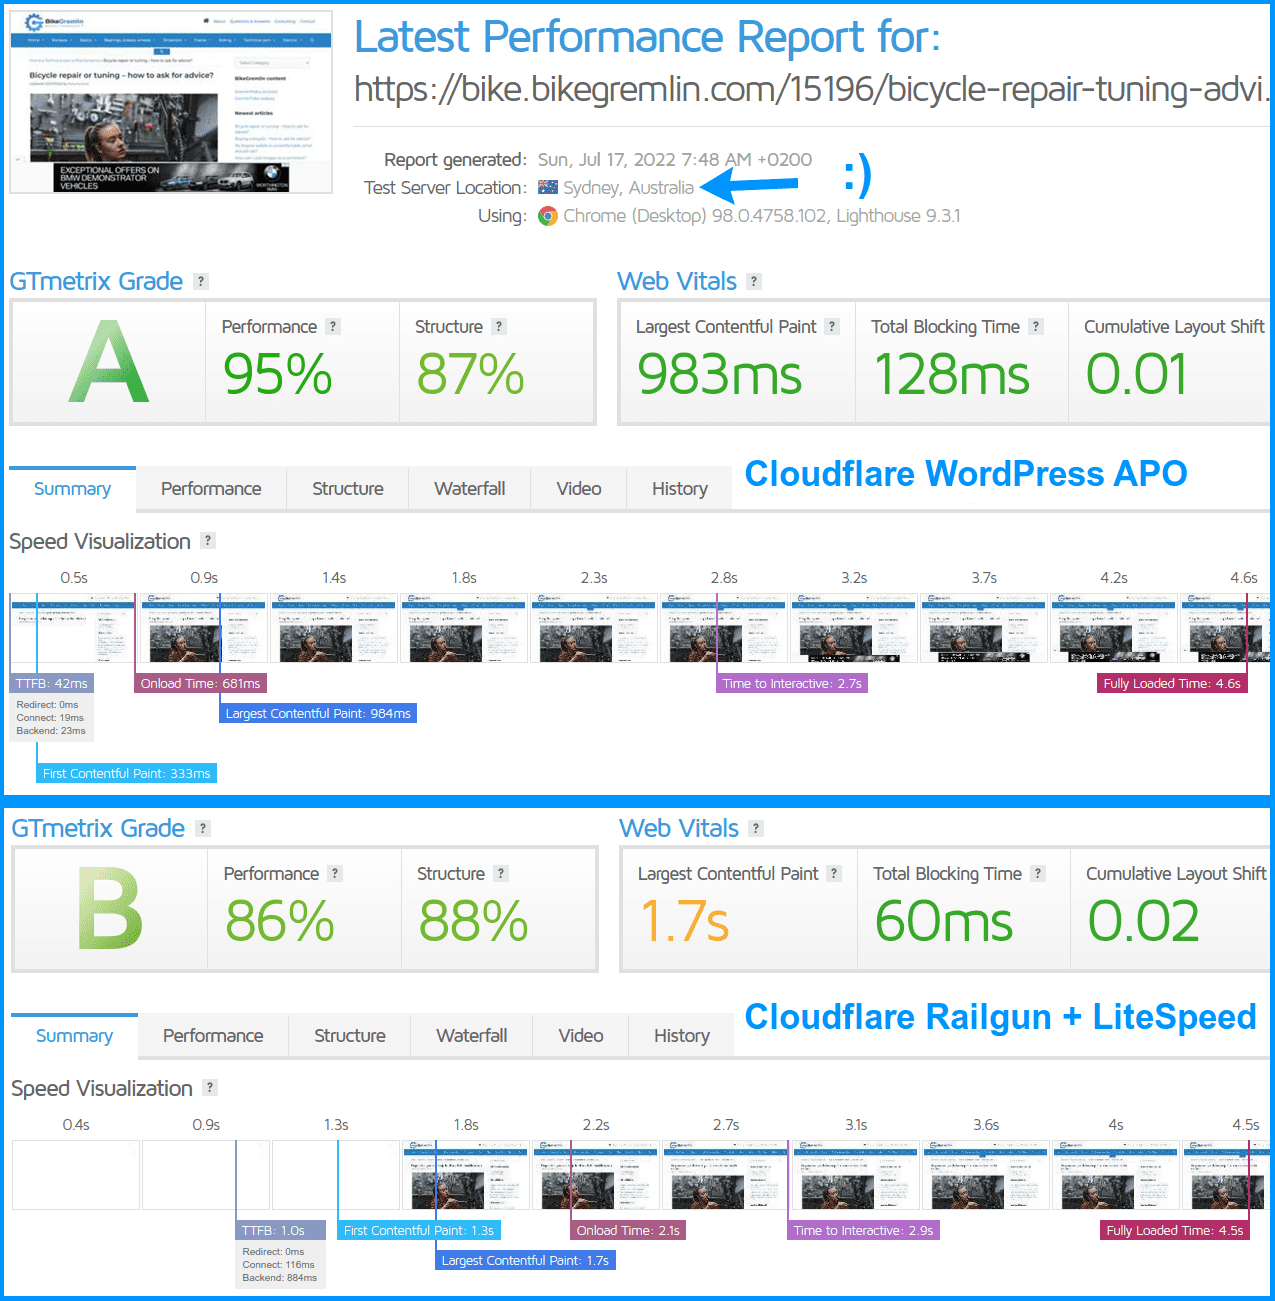Click the Speed Visualization help icon in grade A report

pyautogui.click(x=208, y=541)
